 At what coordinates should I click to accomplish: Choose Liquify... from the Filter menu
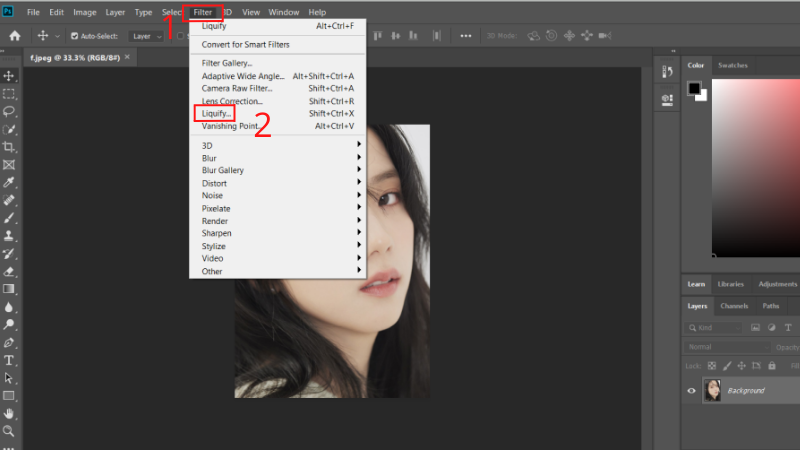pos(216,114)
